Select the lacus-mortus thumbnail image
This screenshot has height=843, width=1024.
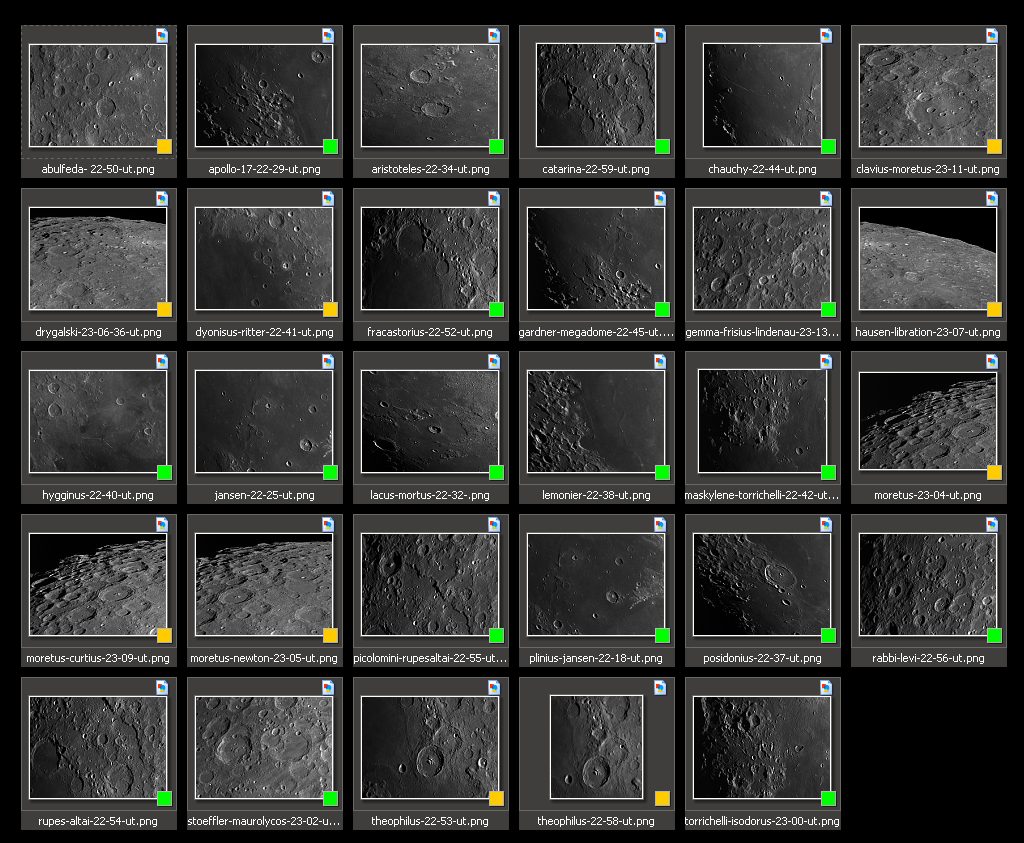(430, 421)
